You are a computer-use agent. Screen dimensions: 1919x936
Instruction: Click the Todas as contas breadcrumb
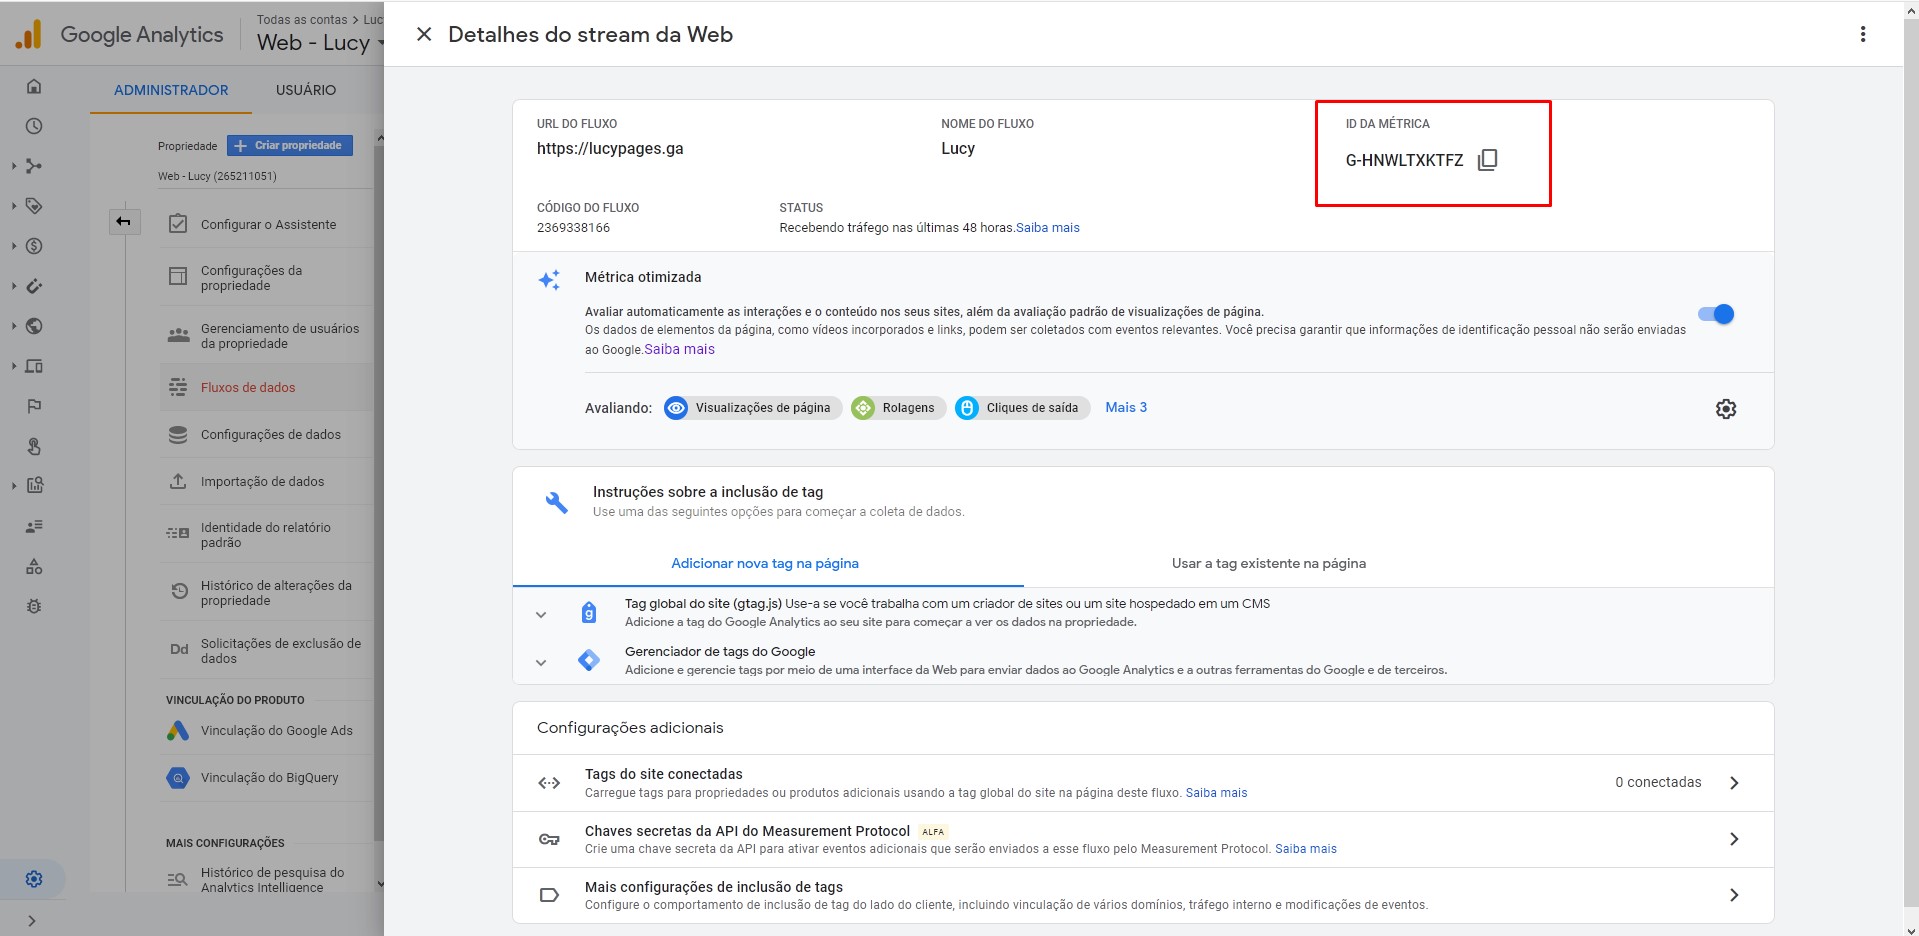point(302,19)
